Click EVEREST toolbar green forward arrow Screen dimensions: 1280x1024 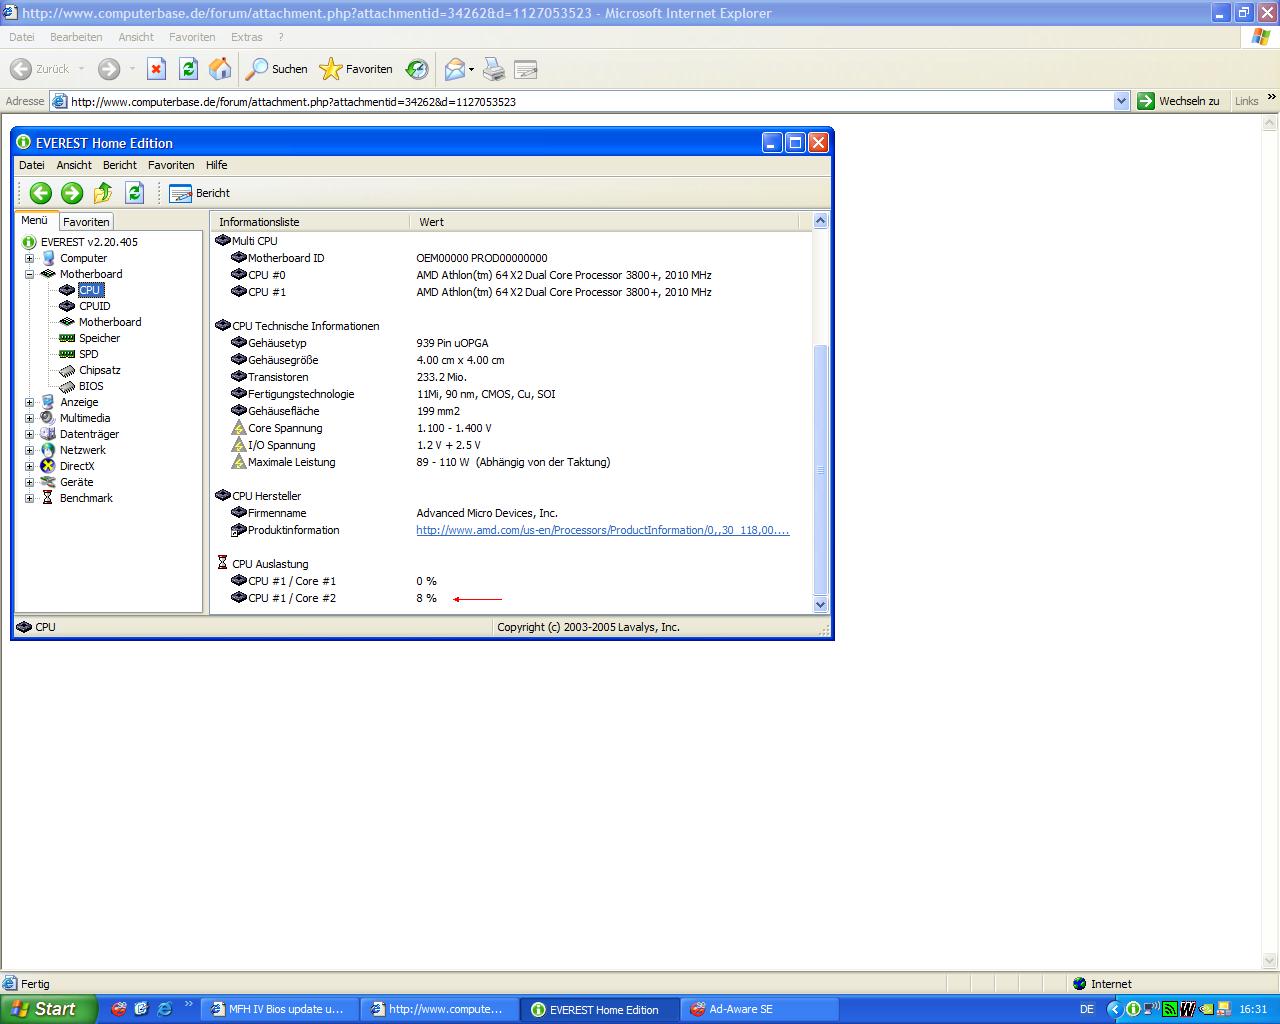tap(72, 193)
